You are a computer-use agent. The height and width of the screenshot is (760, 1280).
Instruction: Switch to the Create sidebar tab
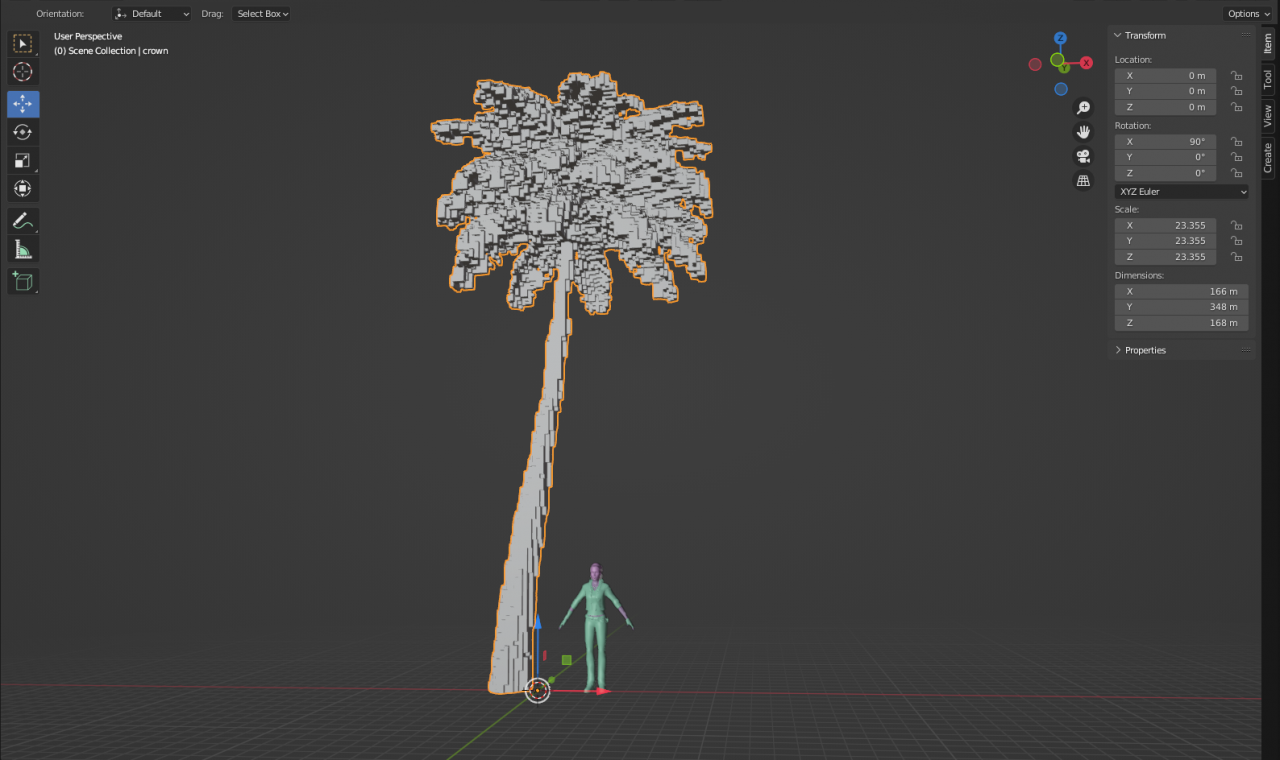(x=1268, y=157)
